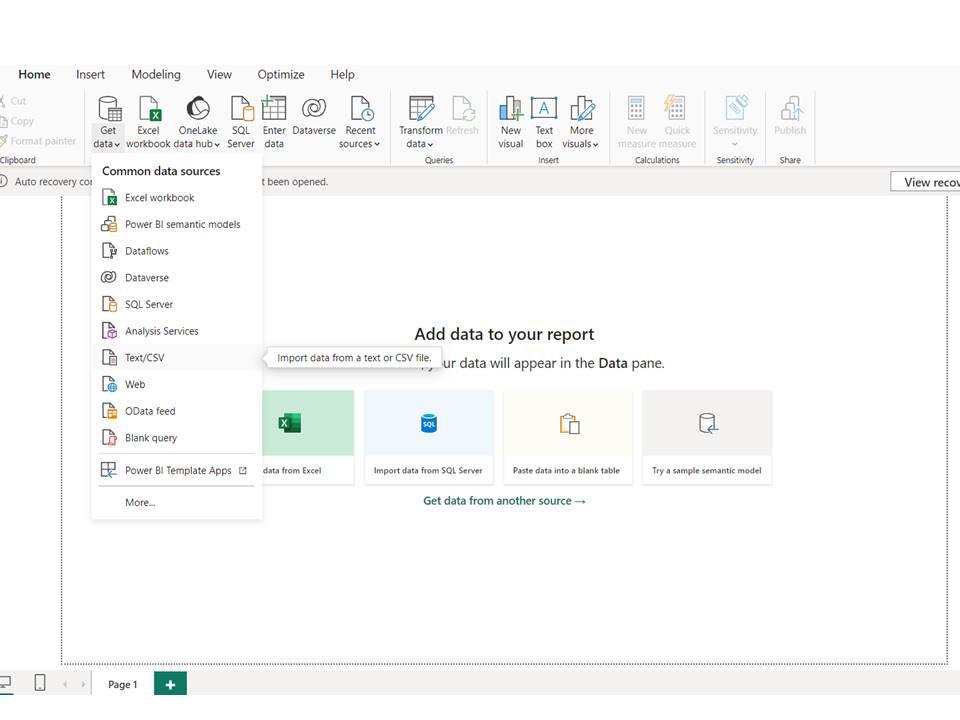Click the Quick measure icon

click(x=677, y=122)
